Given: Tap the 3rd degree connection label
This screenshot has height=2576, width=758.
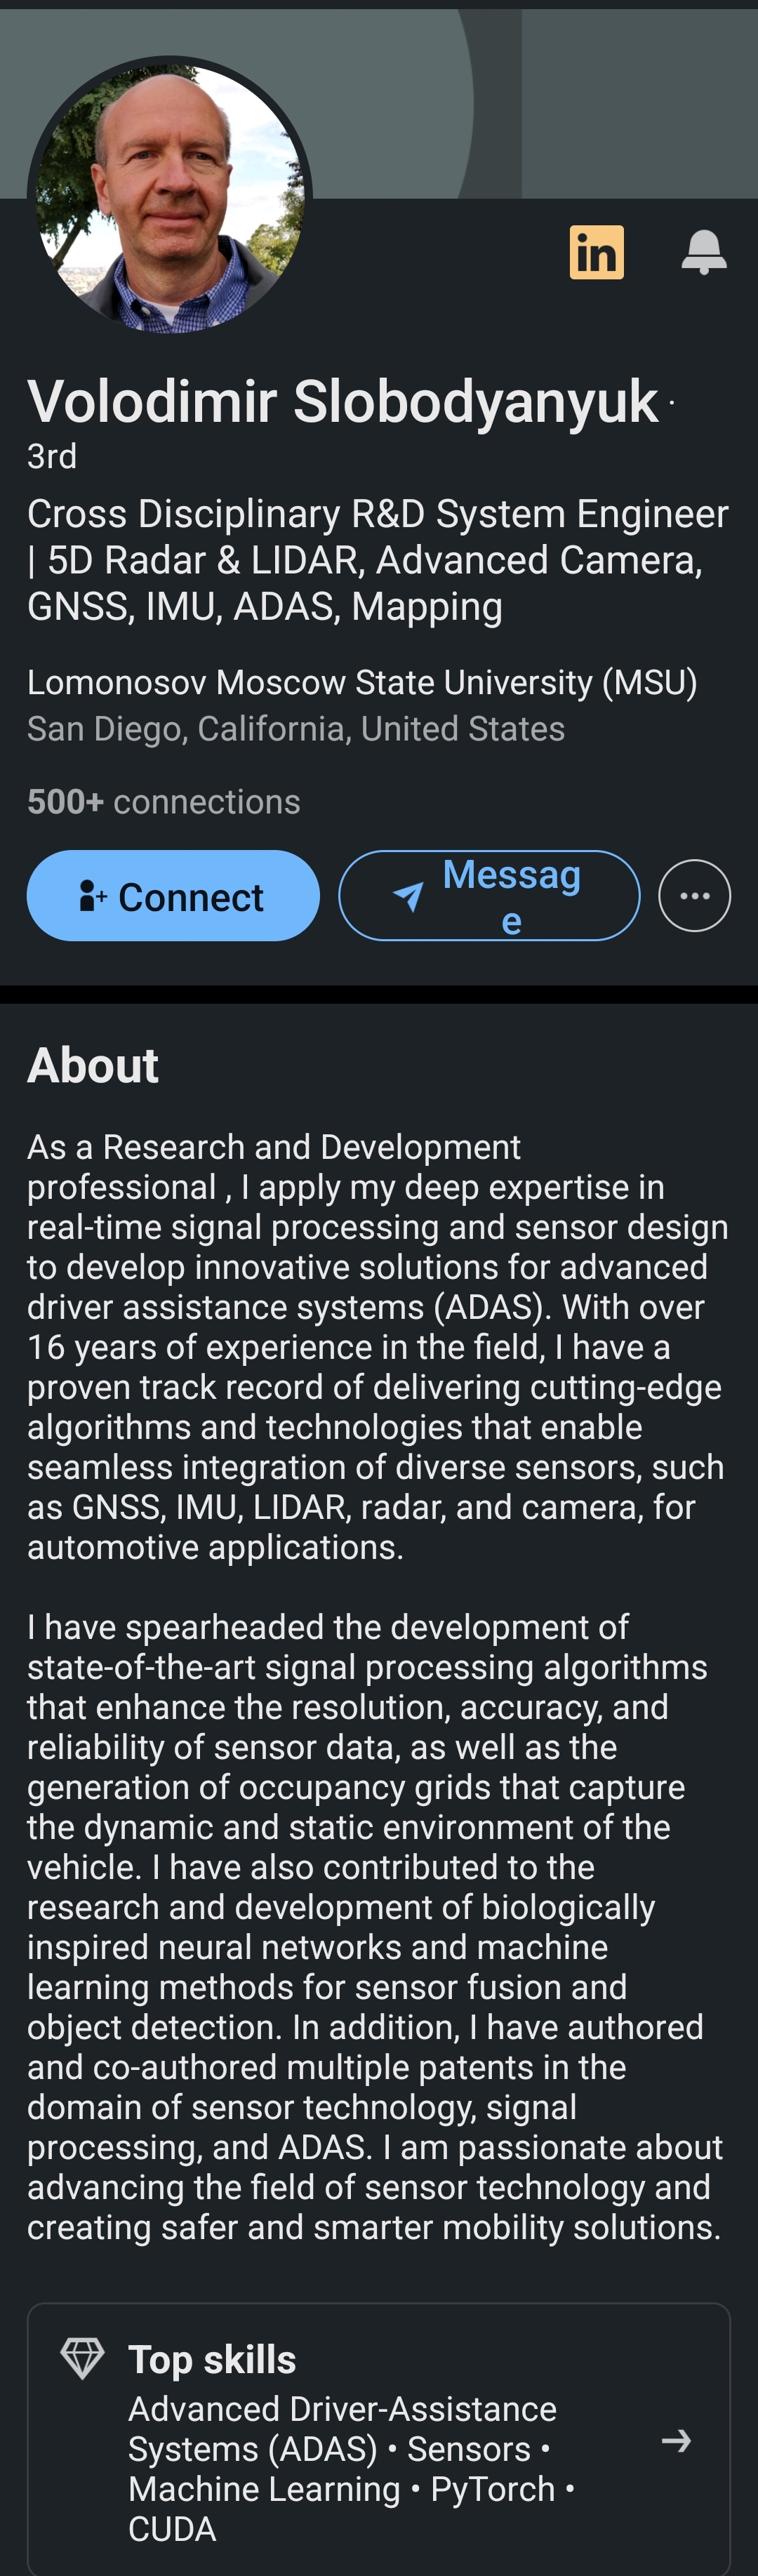Looking at the screenshot, I should 52,456.
